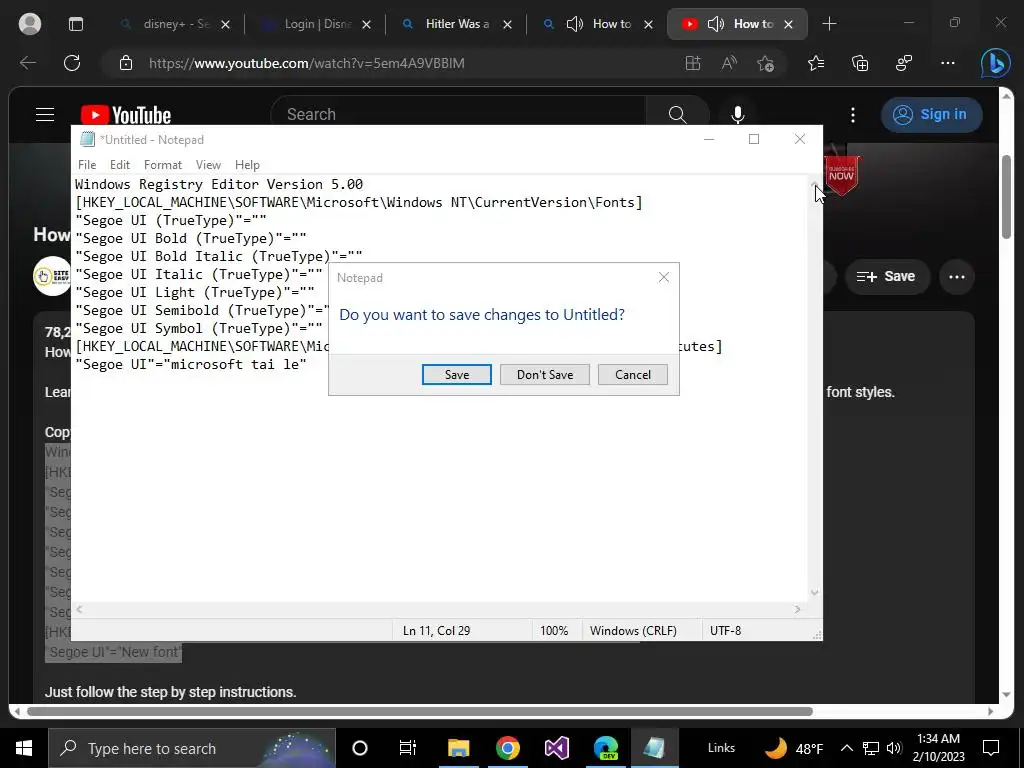Click the Links toolbar on taskbar
This screenshot has width=1024, height=768.
tap(721, 748)
